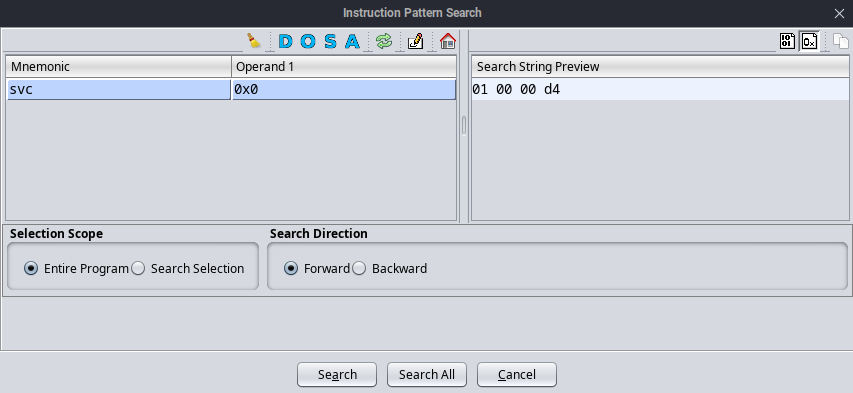Click the vertical split pane divider handle
The height and width of the screenshot is (393, 853).
pyautogui.click(x=464, y=125)
